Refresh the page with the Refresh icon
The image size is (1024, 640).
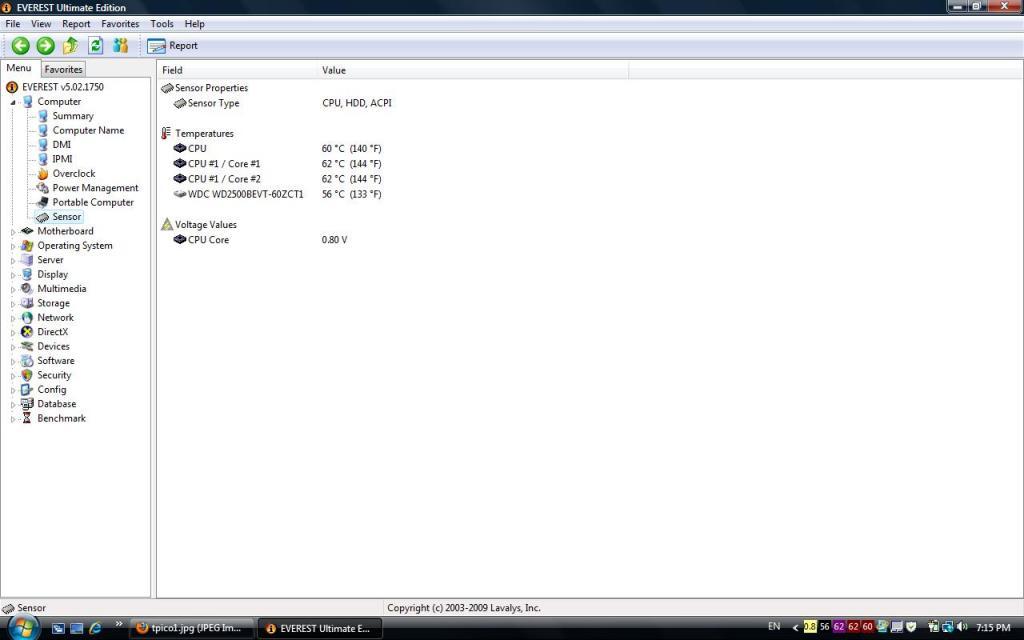pyautogui.click(x=95, y=46)
